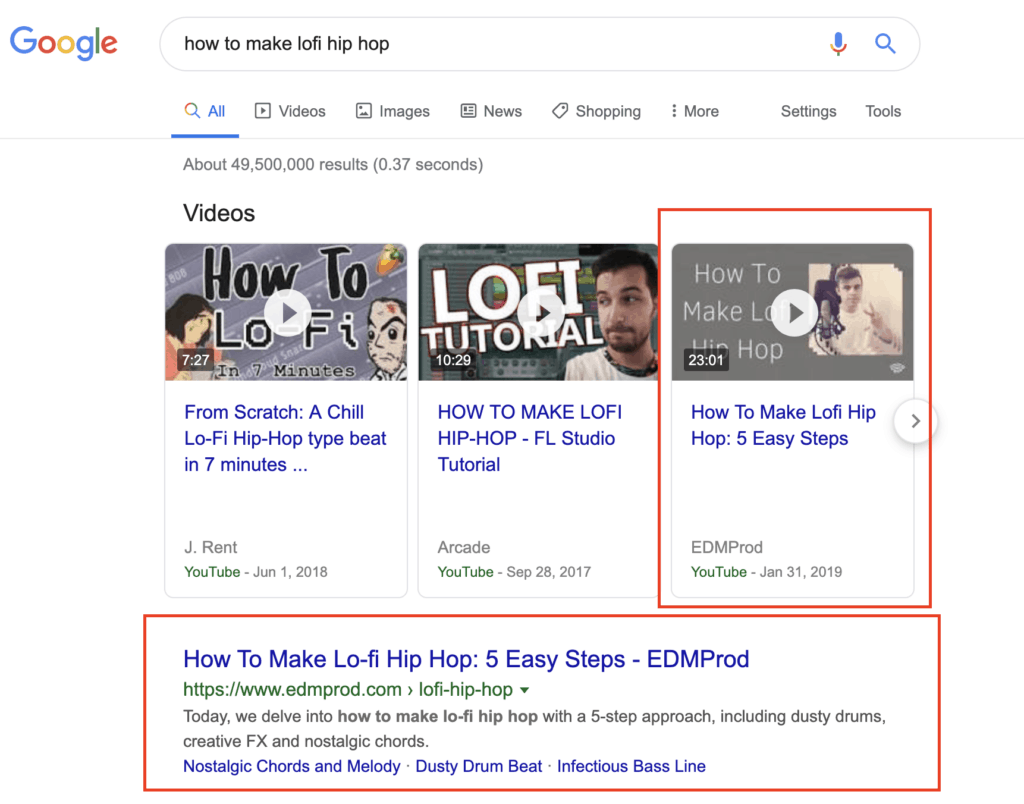
Task: Click the 'Infectious Bass Line' sitelink
Action: pos(632,766)
